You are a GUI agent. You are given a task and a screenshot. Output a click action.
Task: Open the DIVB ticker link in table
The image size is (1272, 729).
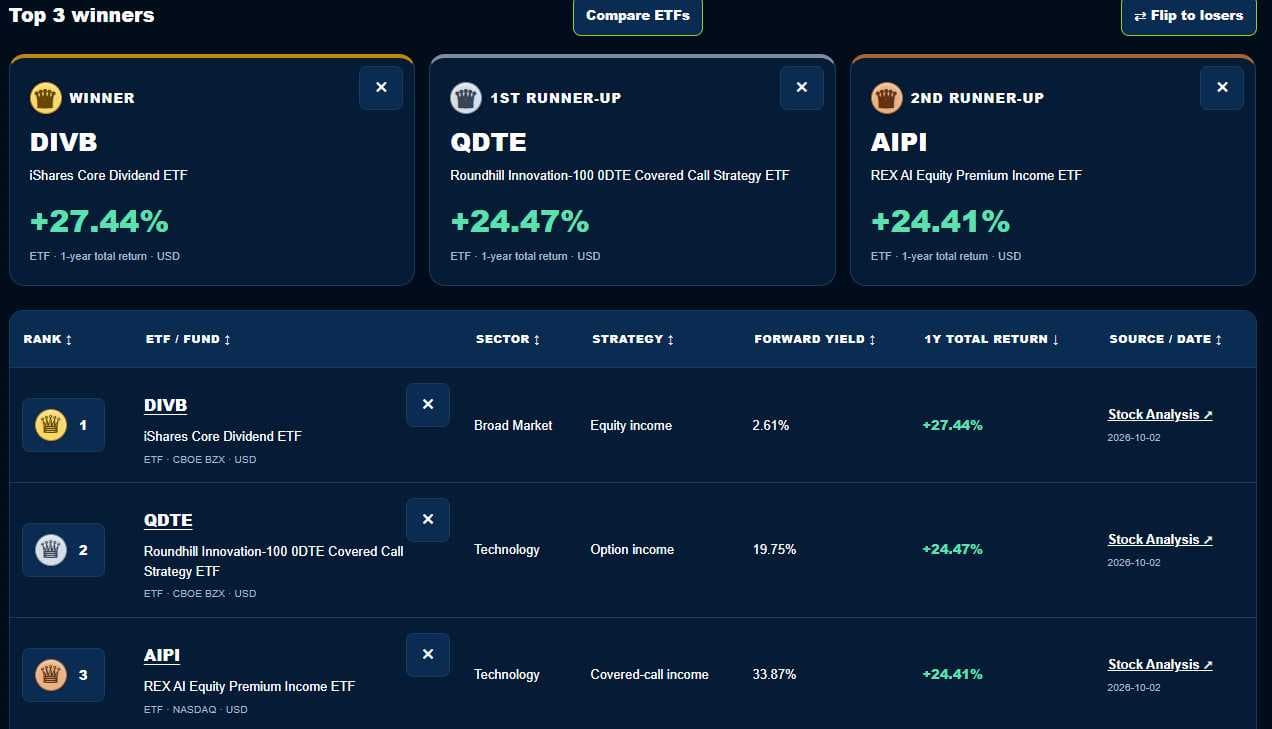point(166,405)
